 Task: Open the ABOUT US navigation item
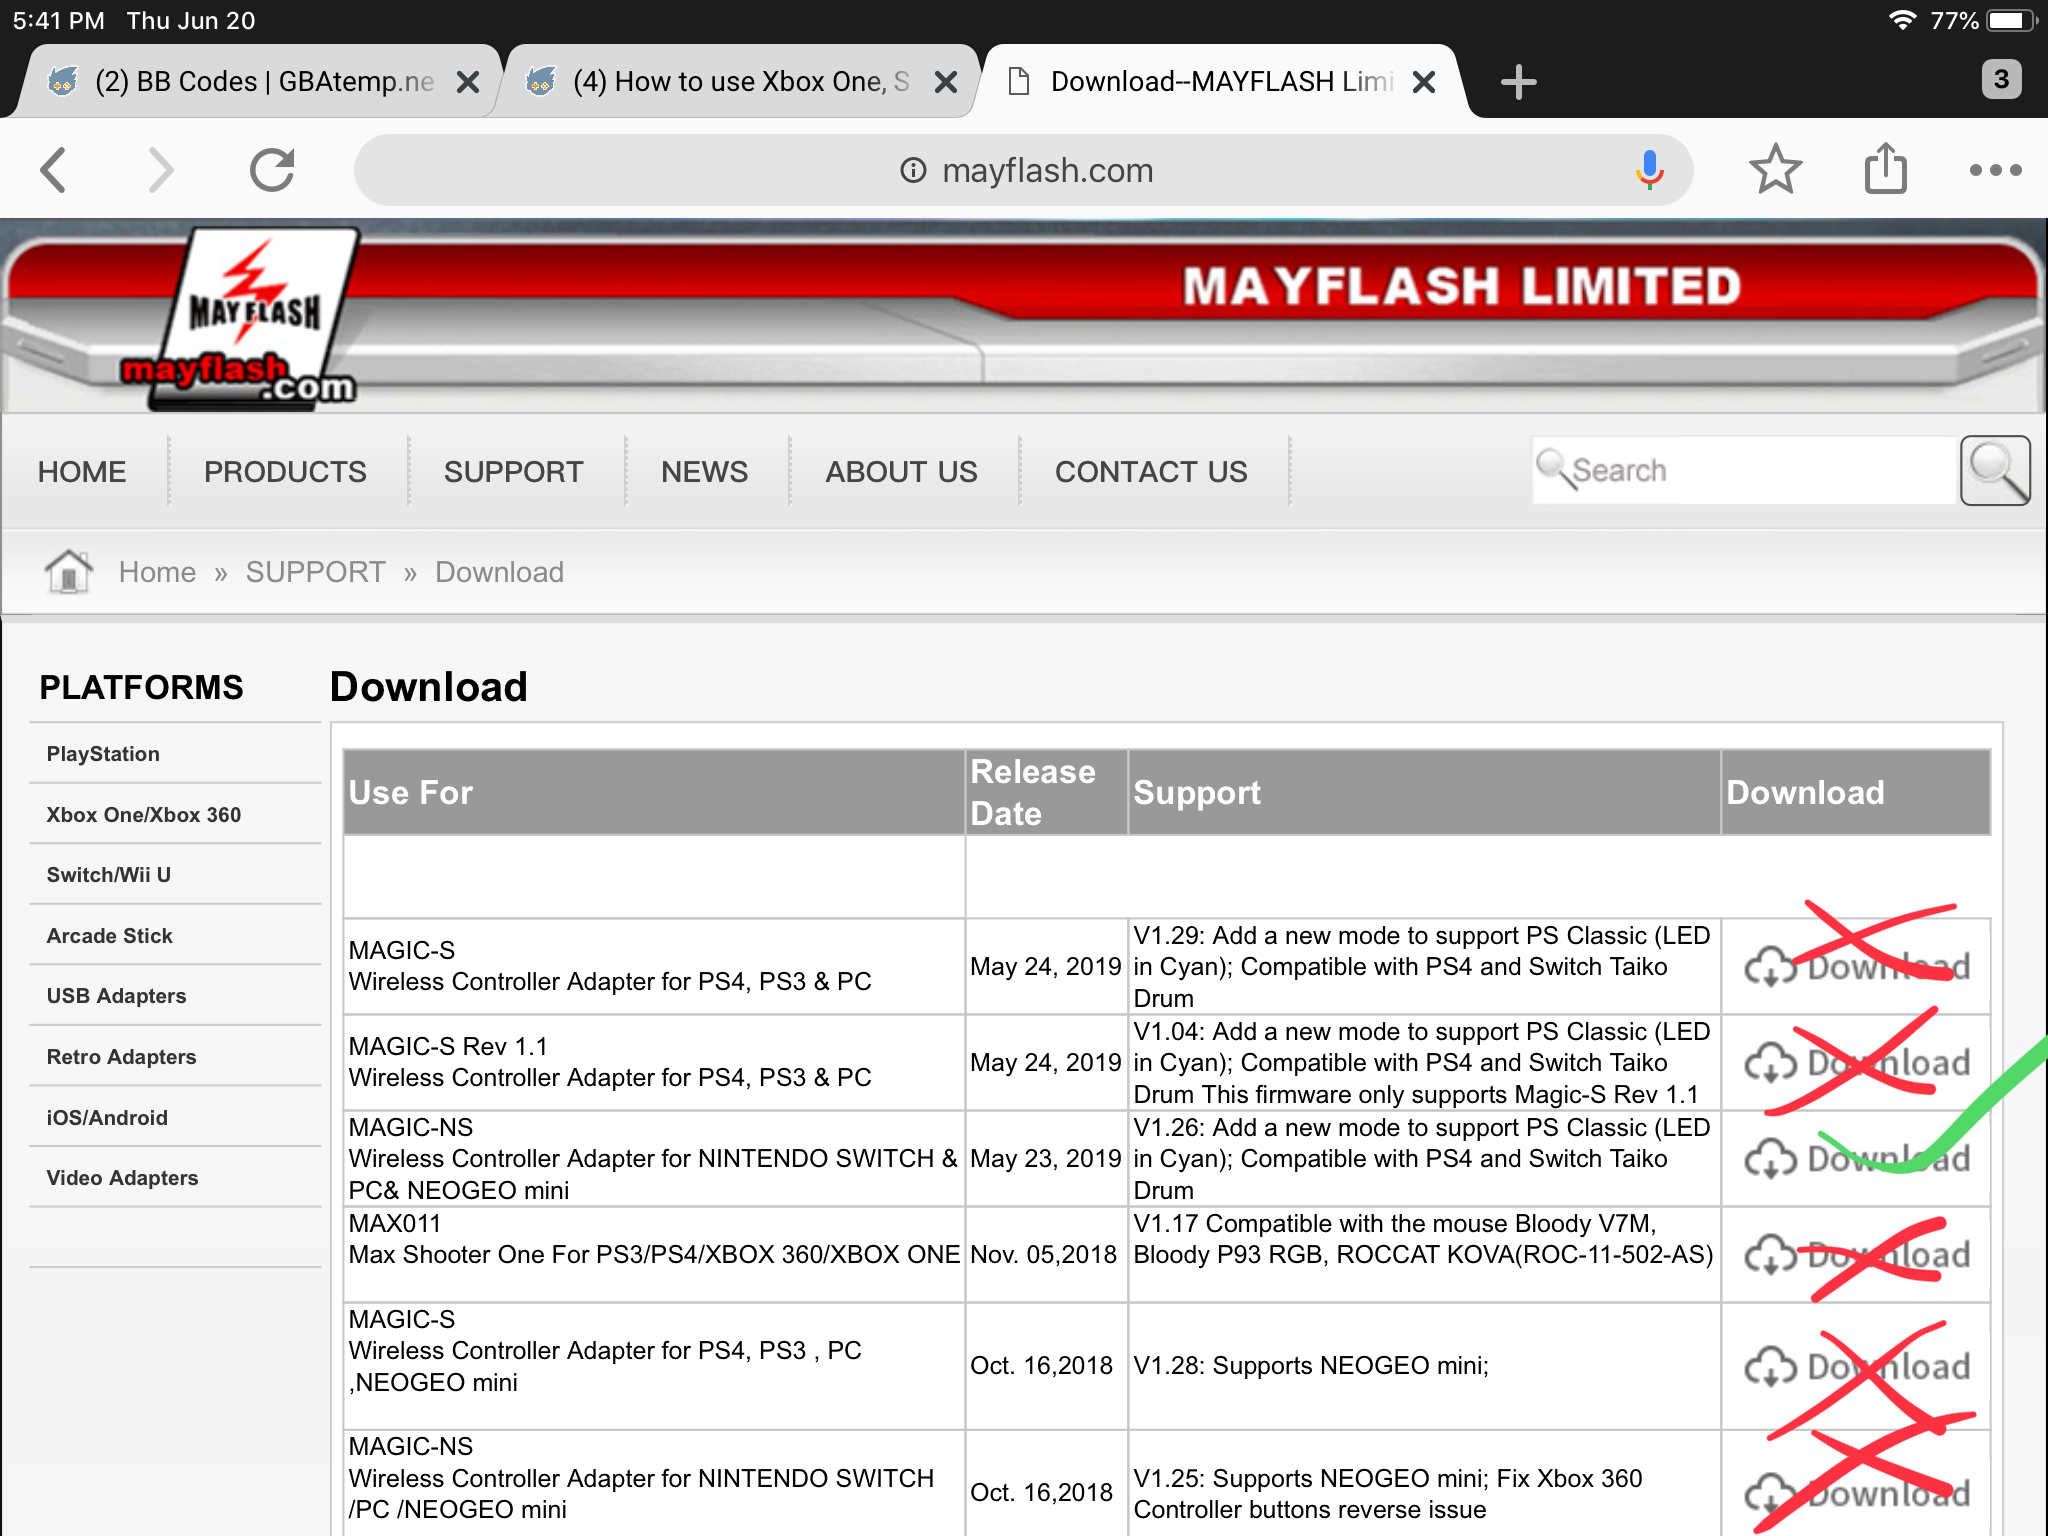[x=901, y=471]
